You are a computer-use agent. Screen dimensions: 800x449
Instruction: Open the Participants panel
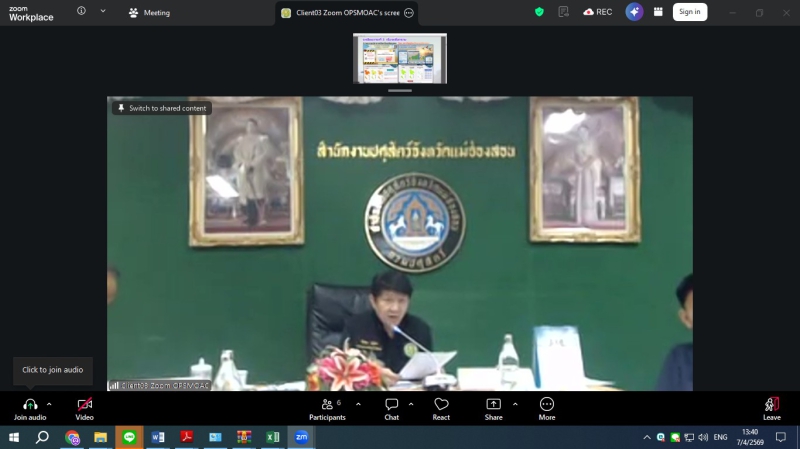(326, 404)
